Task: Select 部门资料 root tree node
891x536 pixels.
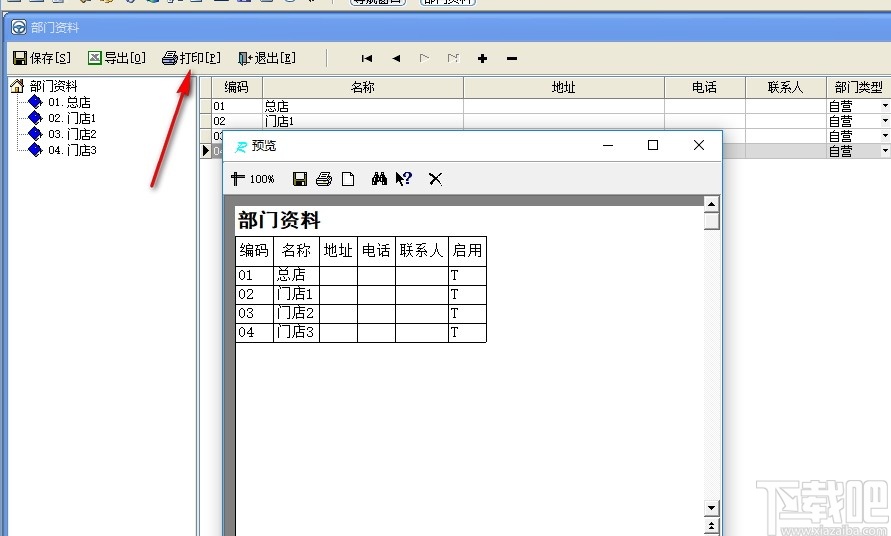Action: pos(53,86)
